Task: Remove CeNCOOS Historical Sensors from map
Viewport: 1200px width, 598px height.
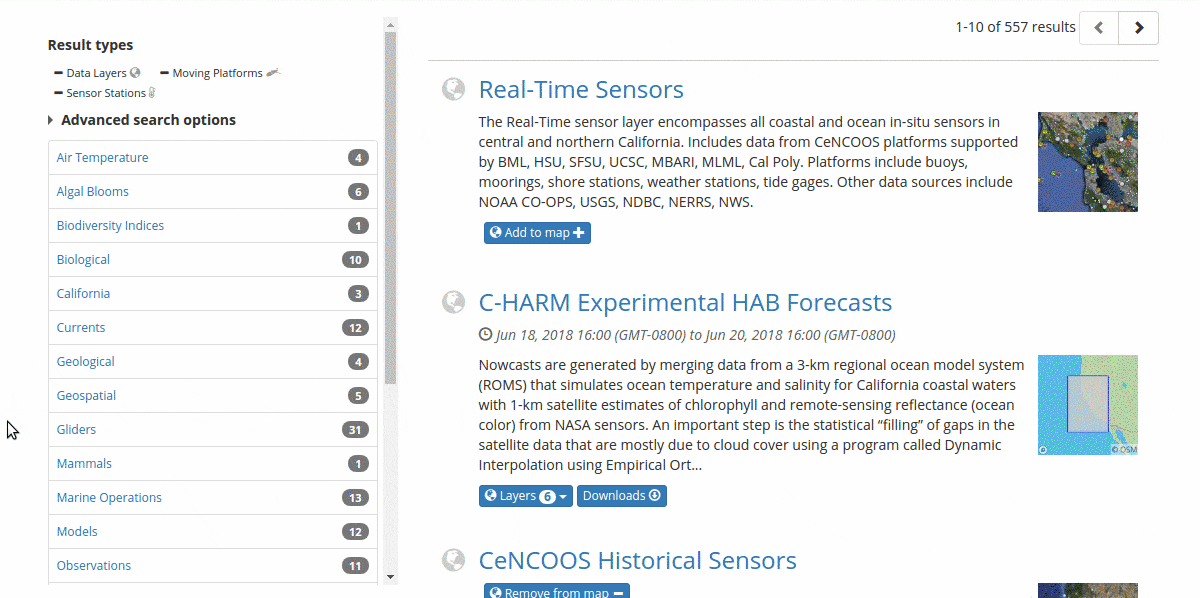Action: click(557, 592)
